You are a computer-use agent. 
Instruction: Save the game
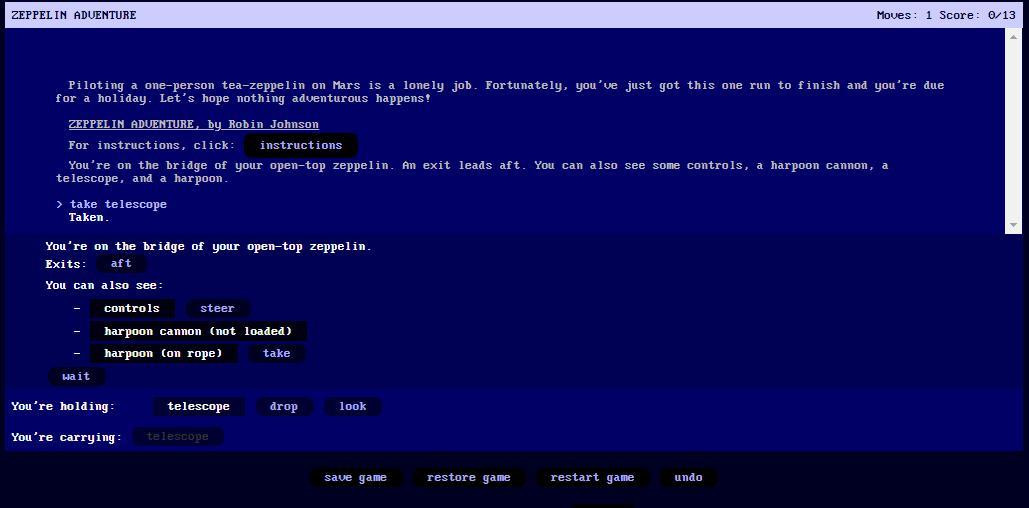coord(355,477)
